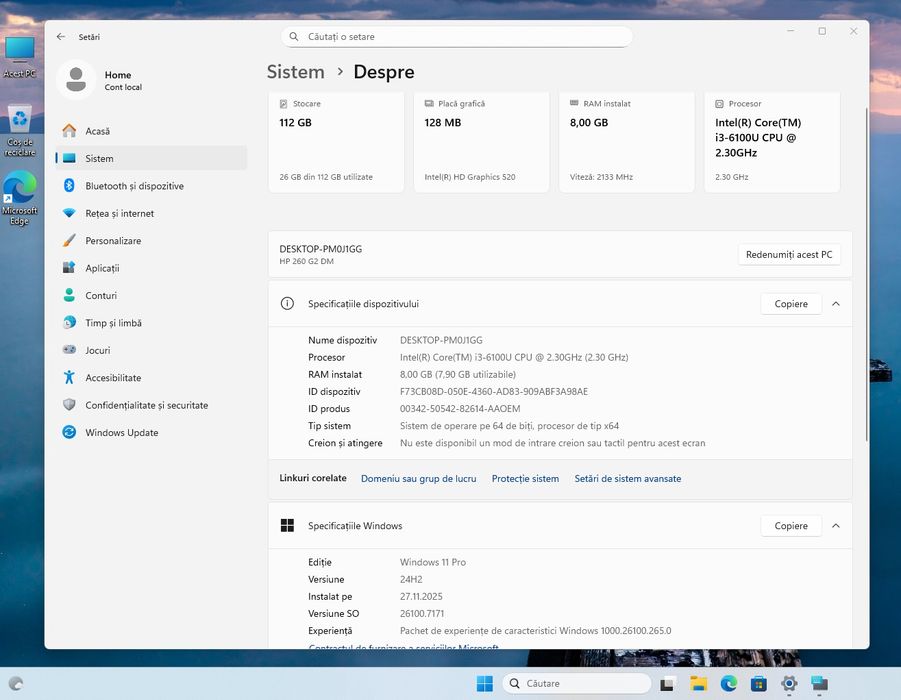Select the ID dispozitiv value text
The image size is (901, 700).
[x=494, y=391]
